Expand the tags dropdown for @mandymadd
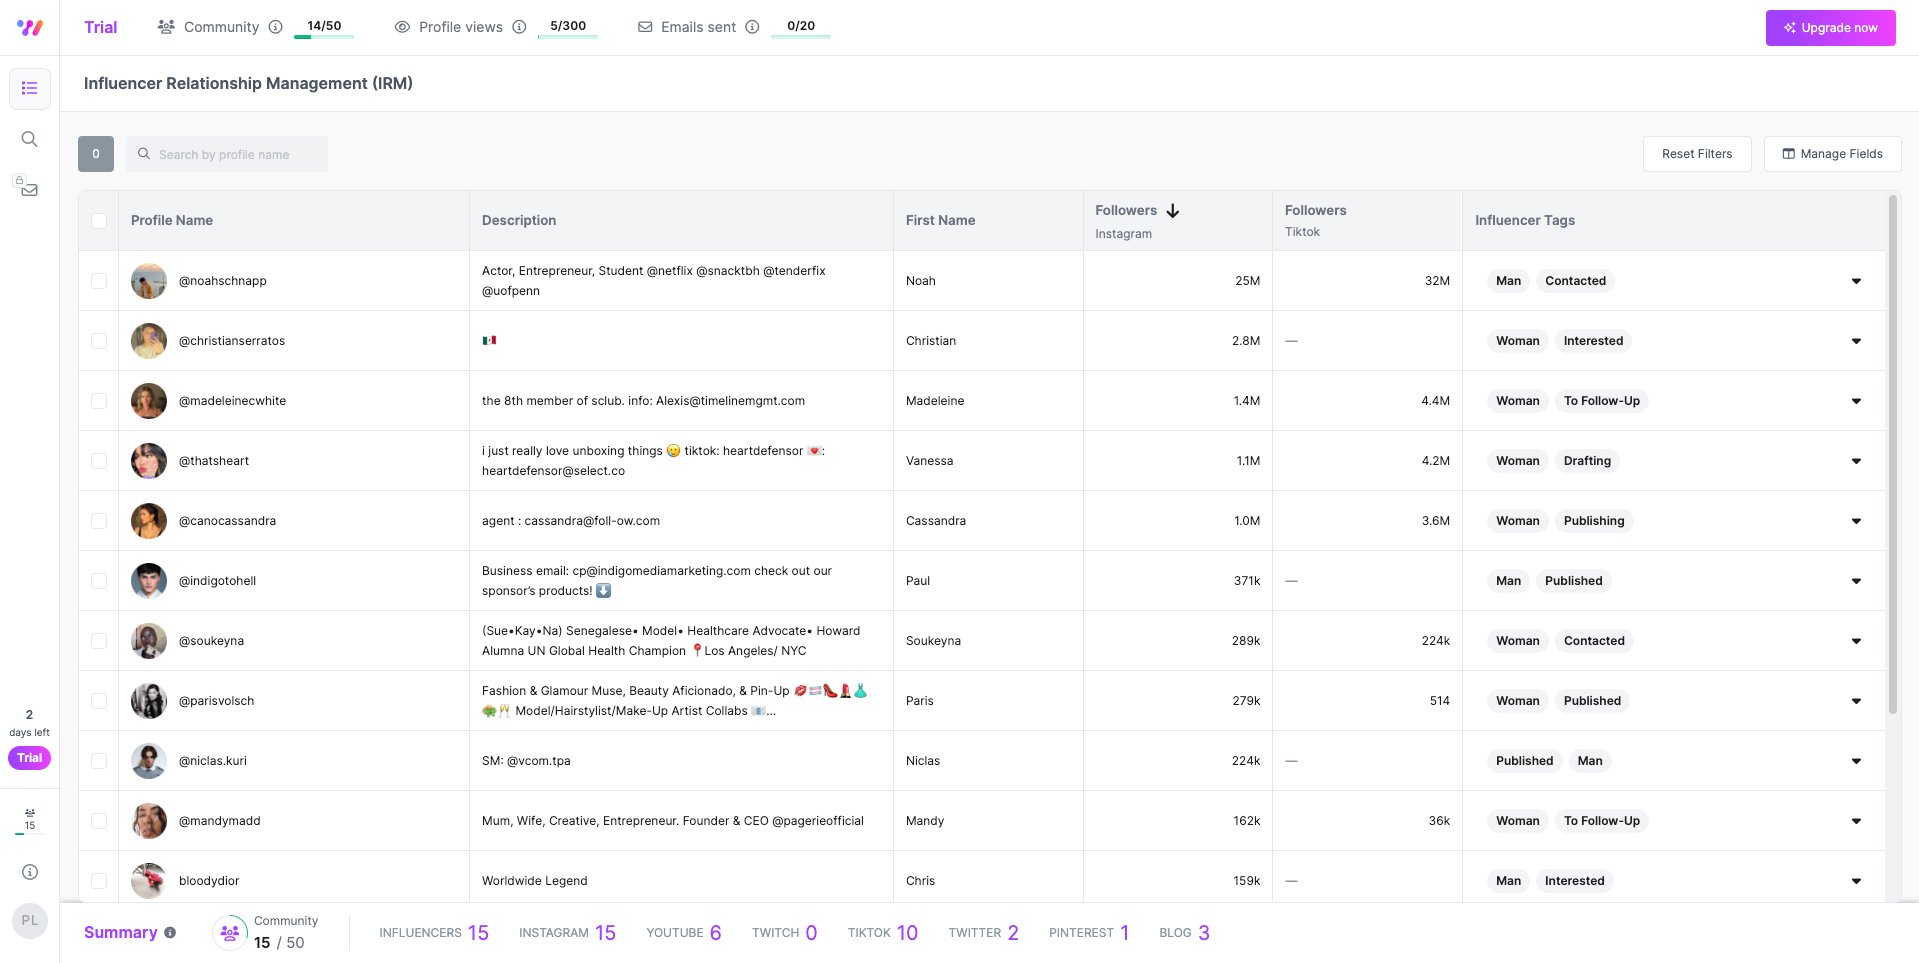The width and height of the screenshot is (1919, 963). 1856,821
